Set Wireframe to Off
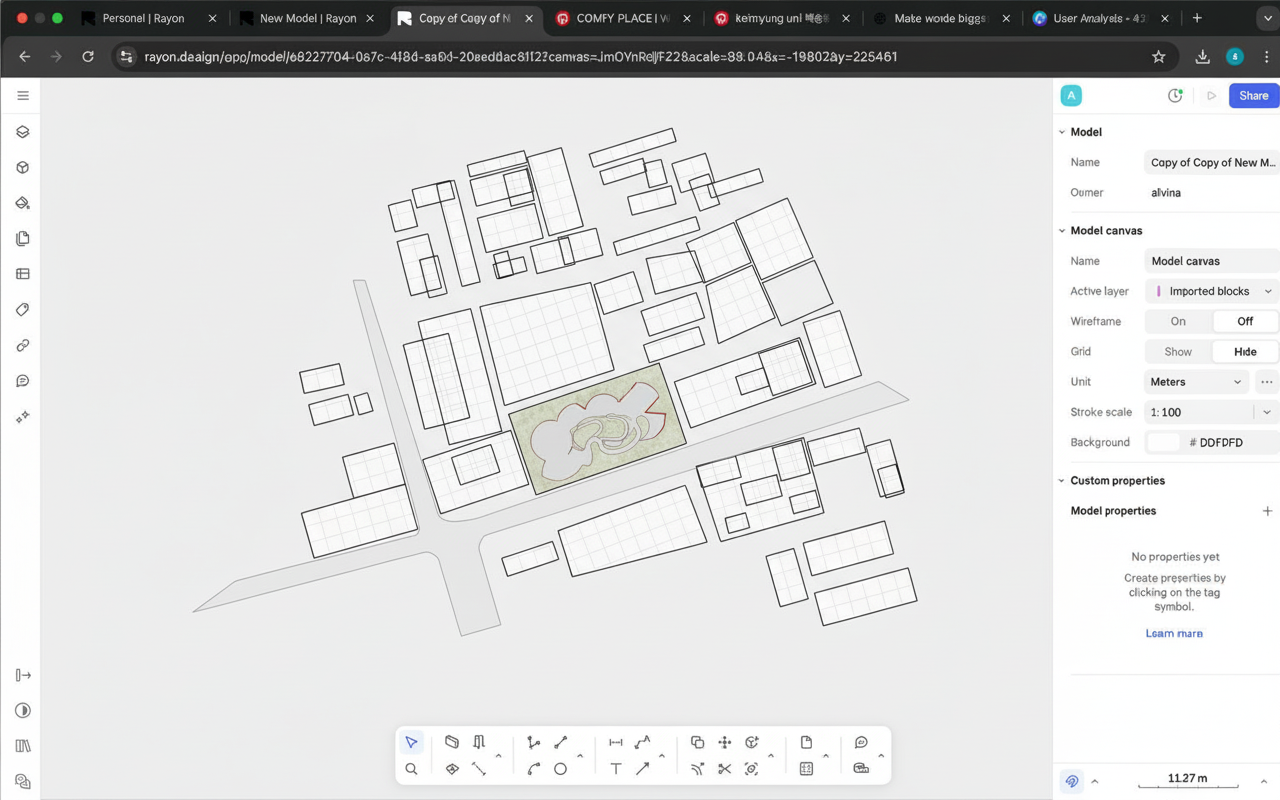This screenshot has width=1280, height=800. pos(1245,321)
